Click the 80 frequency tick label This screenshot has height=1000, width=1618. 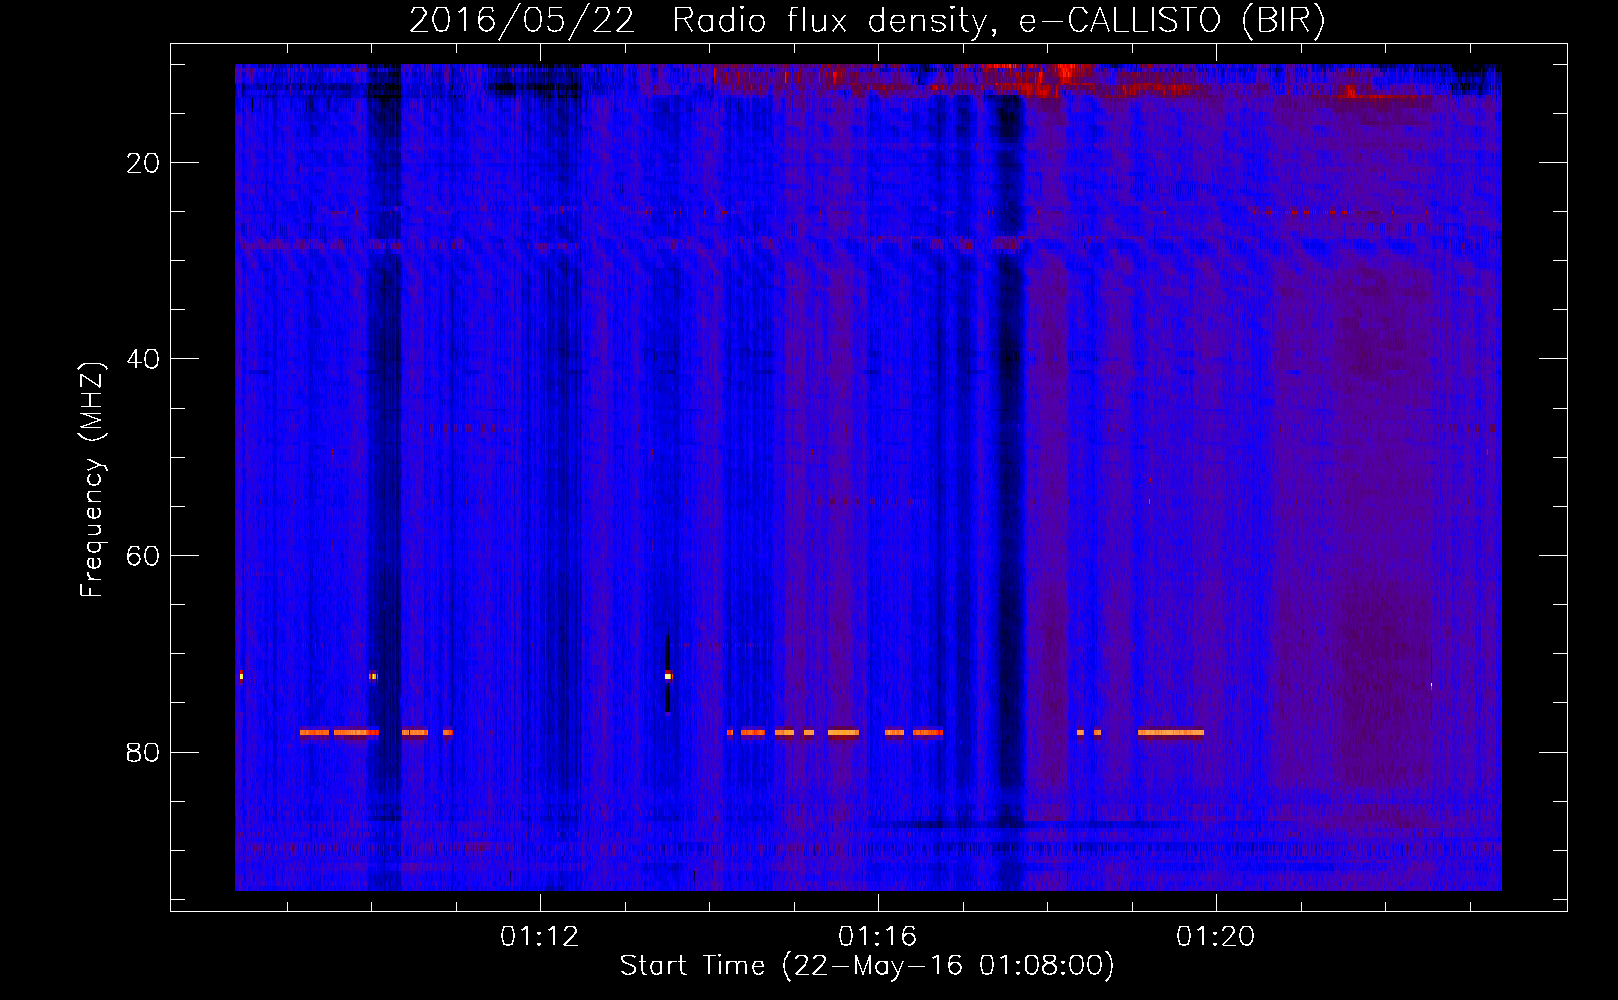pyautogui.click(x=143, y=752)
